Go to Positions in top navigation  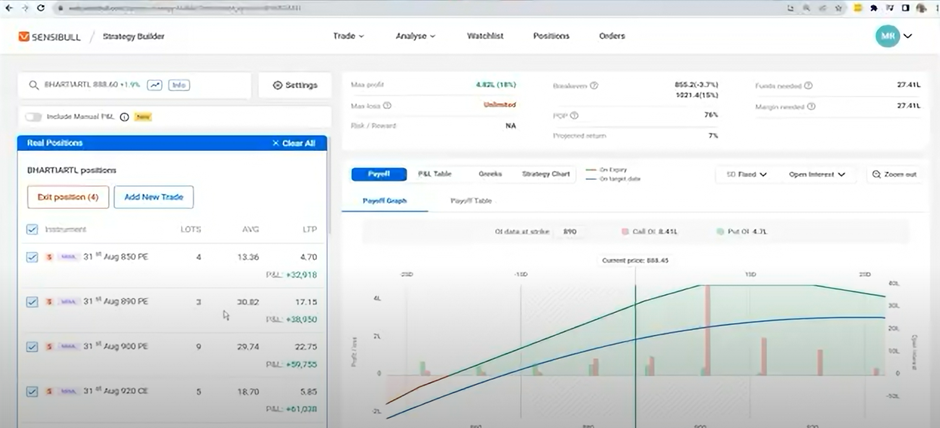[x=551, y=36]
